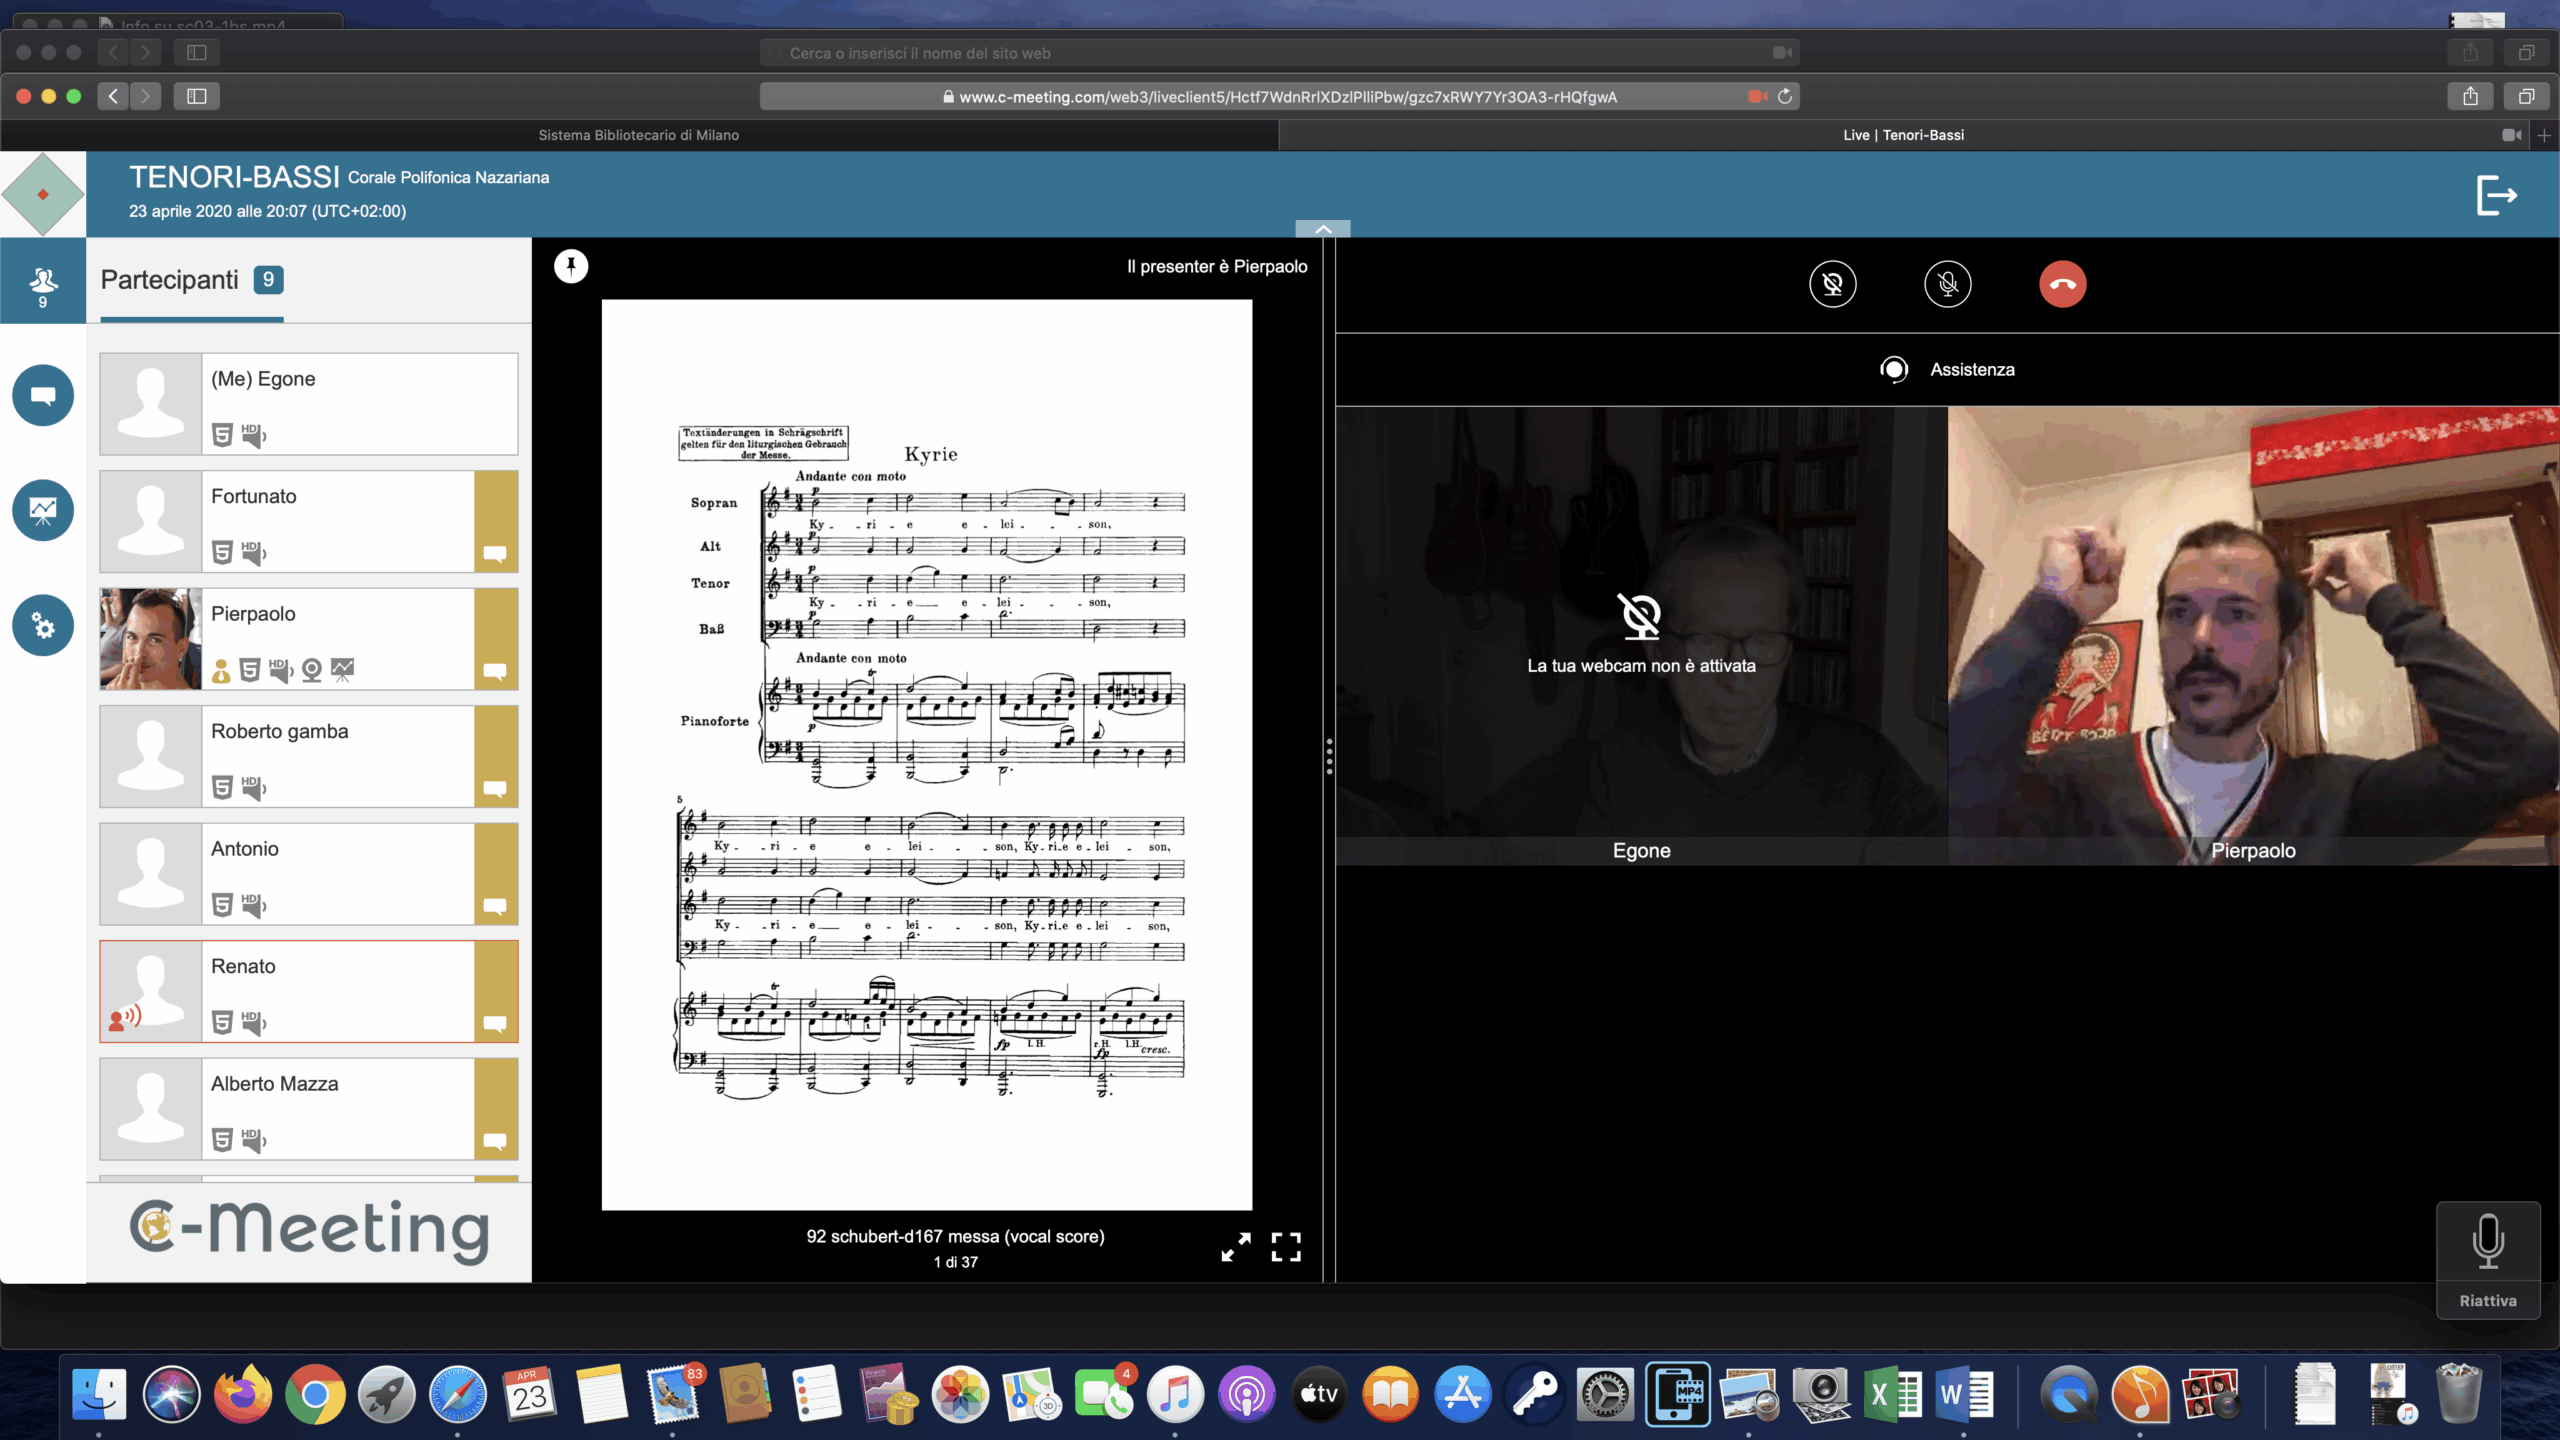This screenshot has width=2560, height=1440.
Task: Open the settings gears panel in the left sidebar
Action: 43,626
